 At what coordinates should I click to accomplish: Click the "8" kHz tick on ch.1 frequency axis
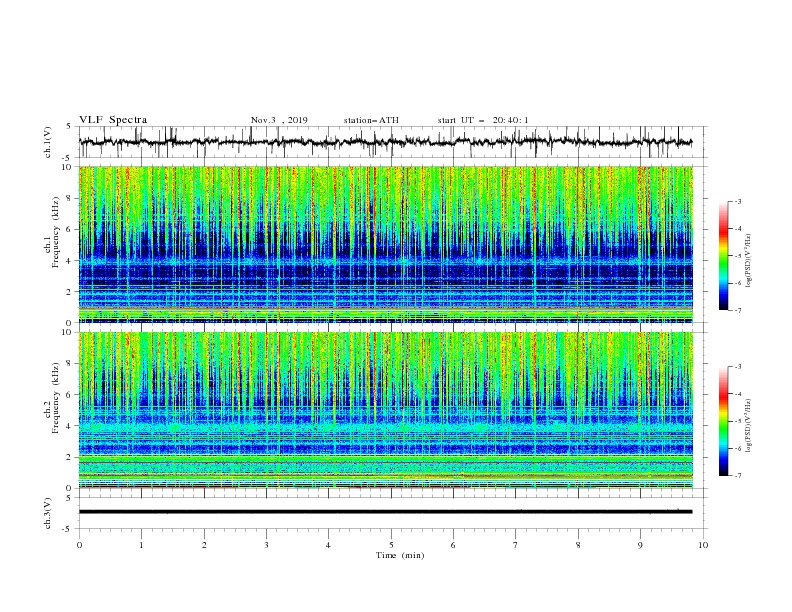click(x=69, y=198)
